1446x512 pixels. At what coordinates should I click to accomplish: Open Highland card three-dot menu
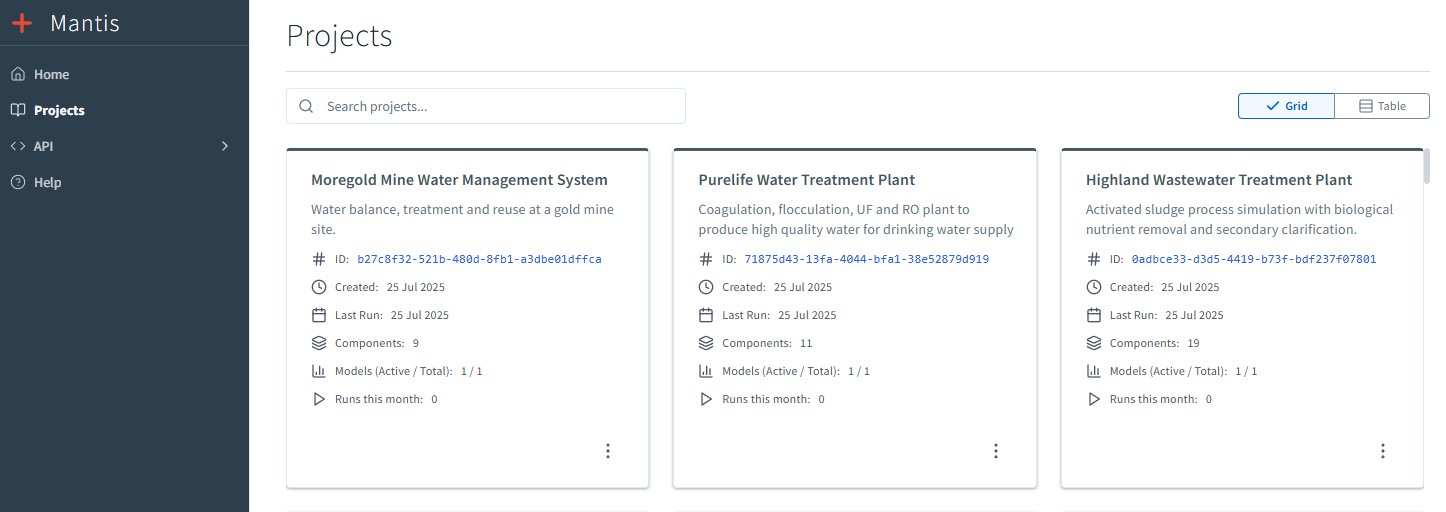tap(1383, 451)
